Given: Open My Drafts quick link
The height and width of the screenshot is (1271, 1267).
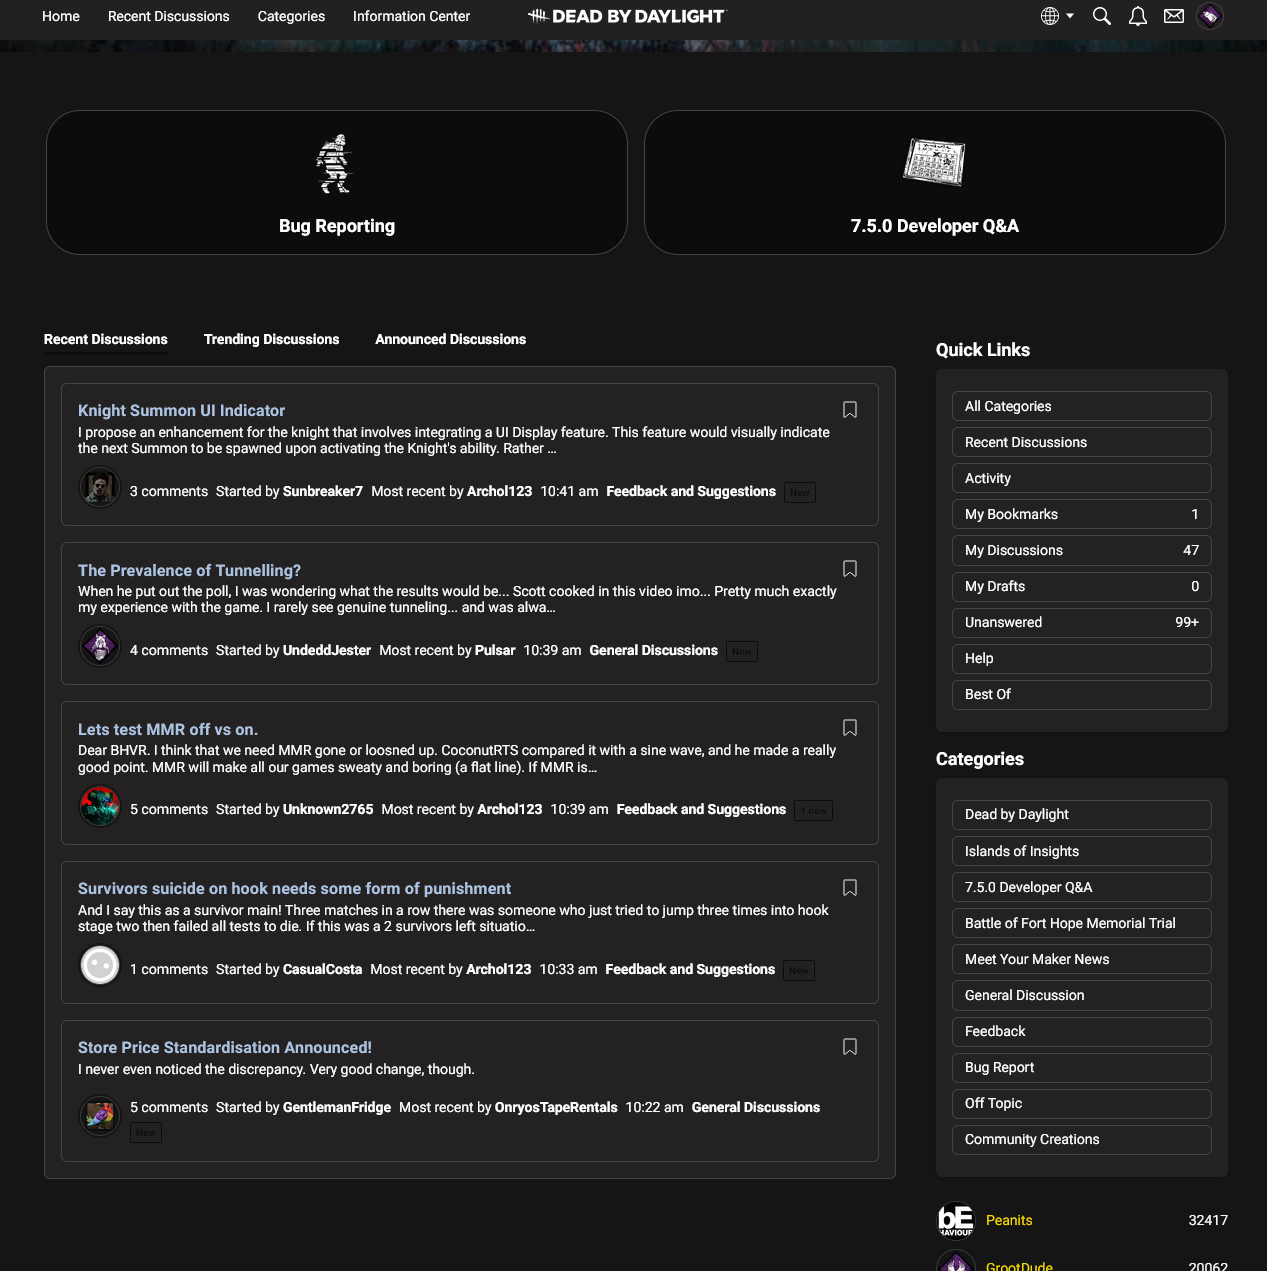Looking at the screenshot, I should coord(1082,586).
